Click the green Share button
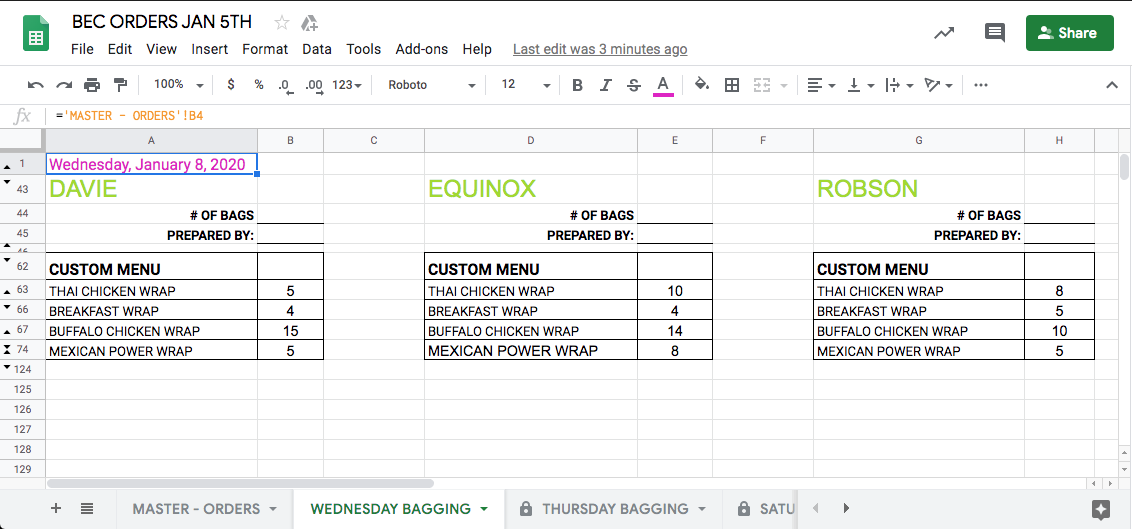This screenshot has width=1132, height=529. pos(1069,33)
